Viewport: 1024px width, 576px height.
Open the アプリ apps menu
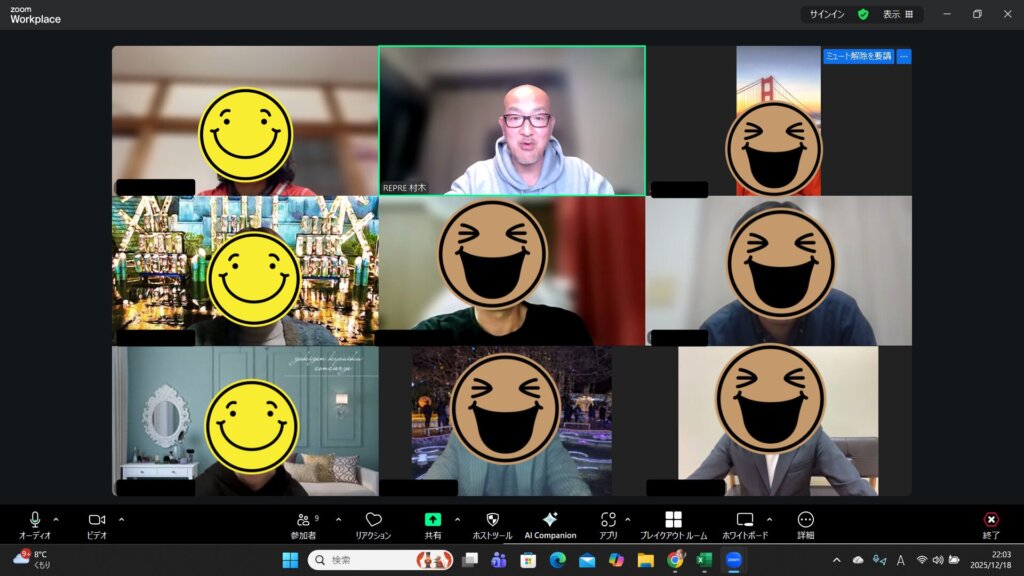click(x=608, y=520)
